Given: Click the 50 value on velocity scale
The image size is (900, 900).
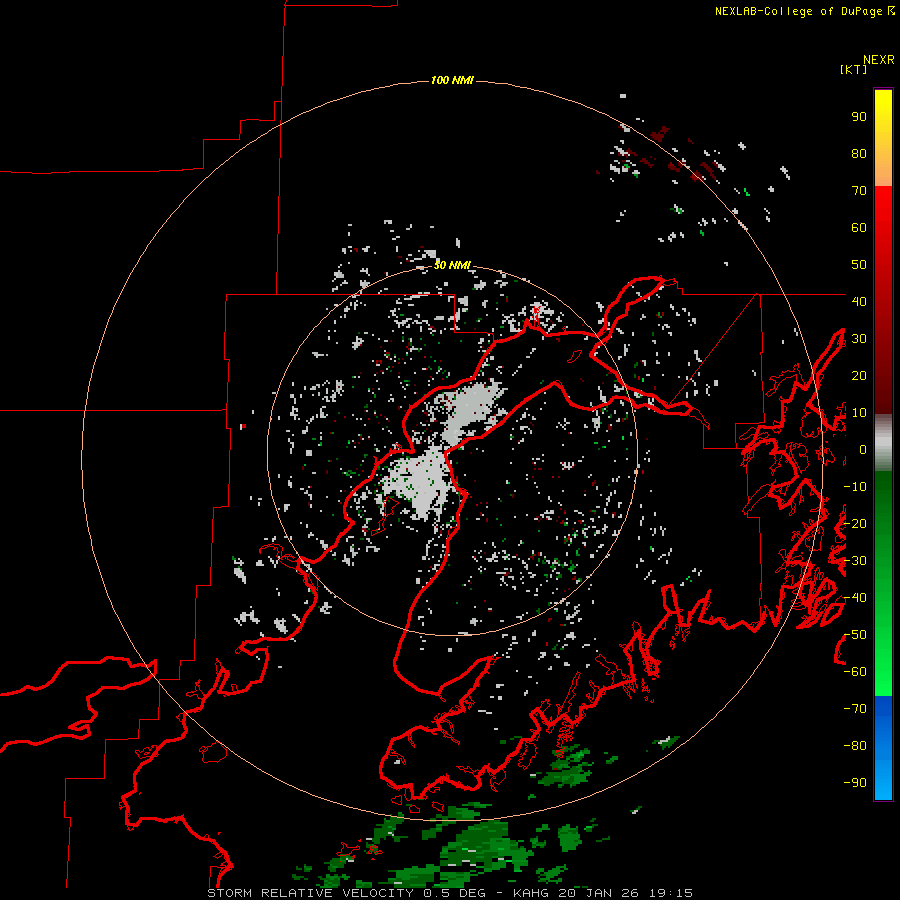Looking at the screenshot, I should (x=859, y=265).
